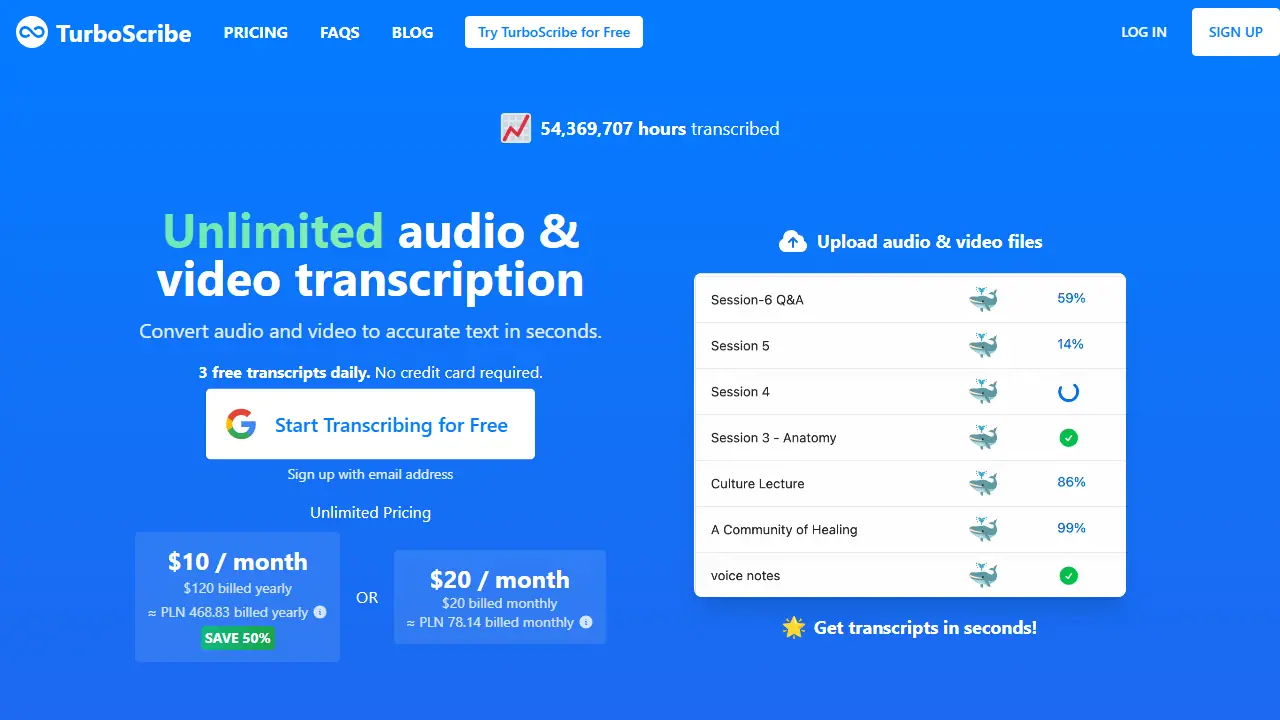Open the FAQS page
This screenshot has height=720, width=1280.
pos(340,32)
